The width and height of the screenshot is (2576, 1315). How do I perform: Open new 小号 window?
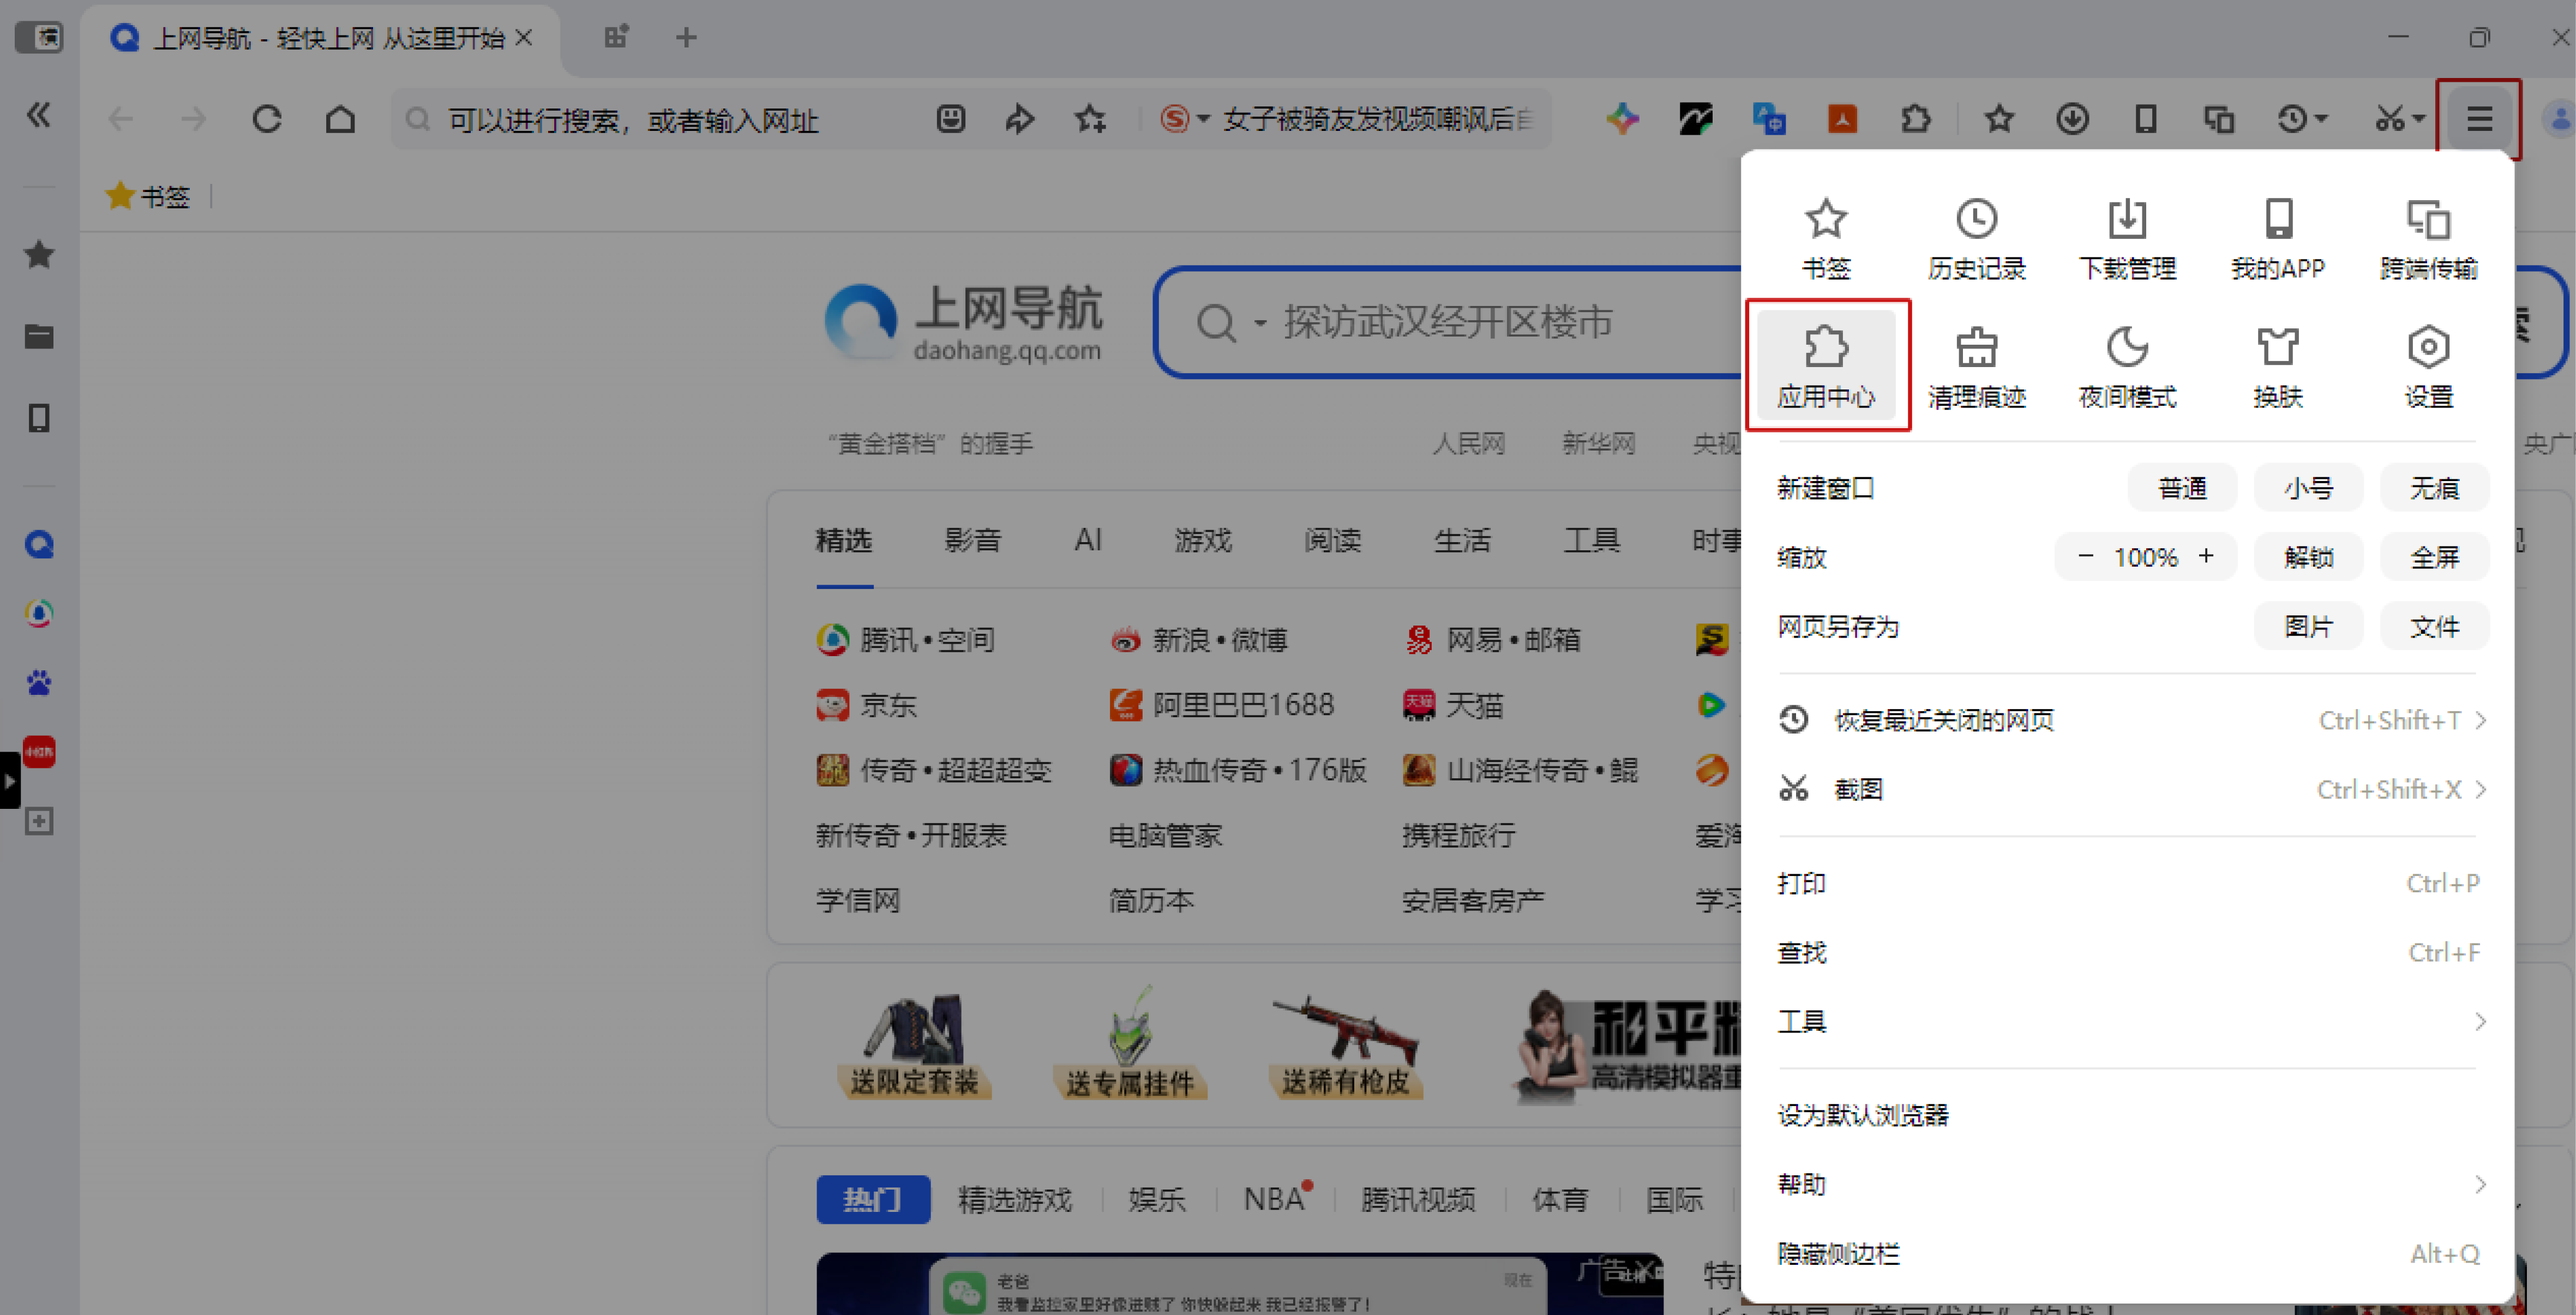click(2308, 488)
